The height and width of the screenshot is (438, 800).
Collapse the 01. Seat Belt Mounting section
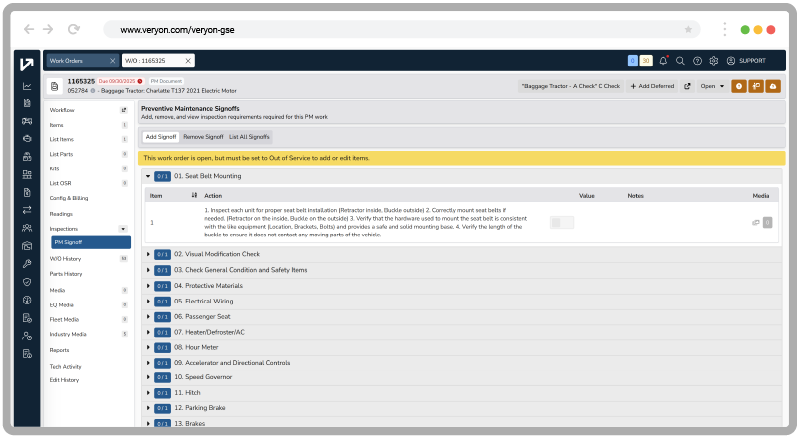(149, 176)
